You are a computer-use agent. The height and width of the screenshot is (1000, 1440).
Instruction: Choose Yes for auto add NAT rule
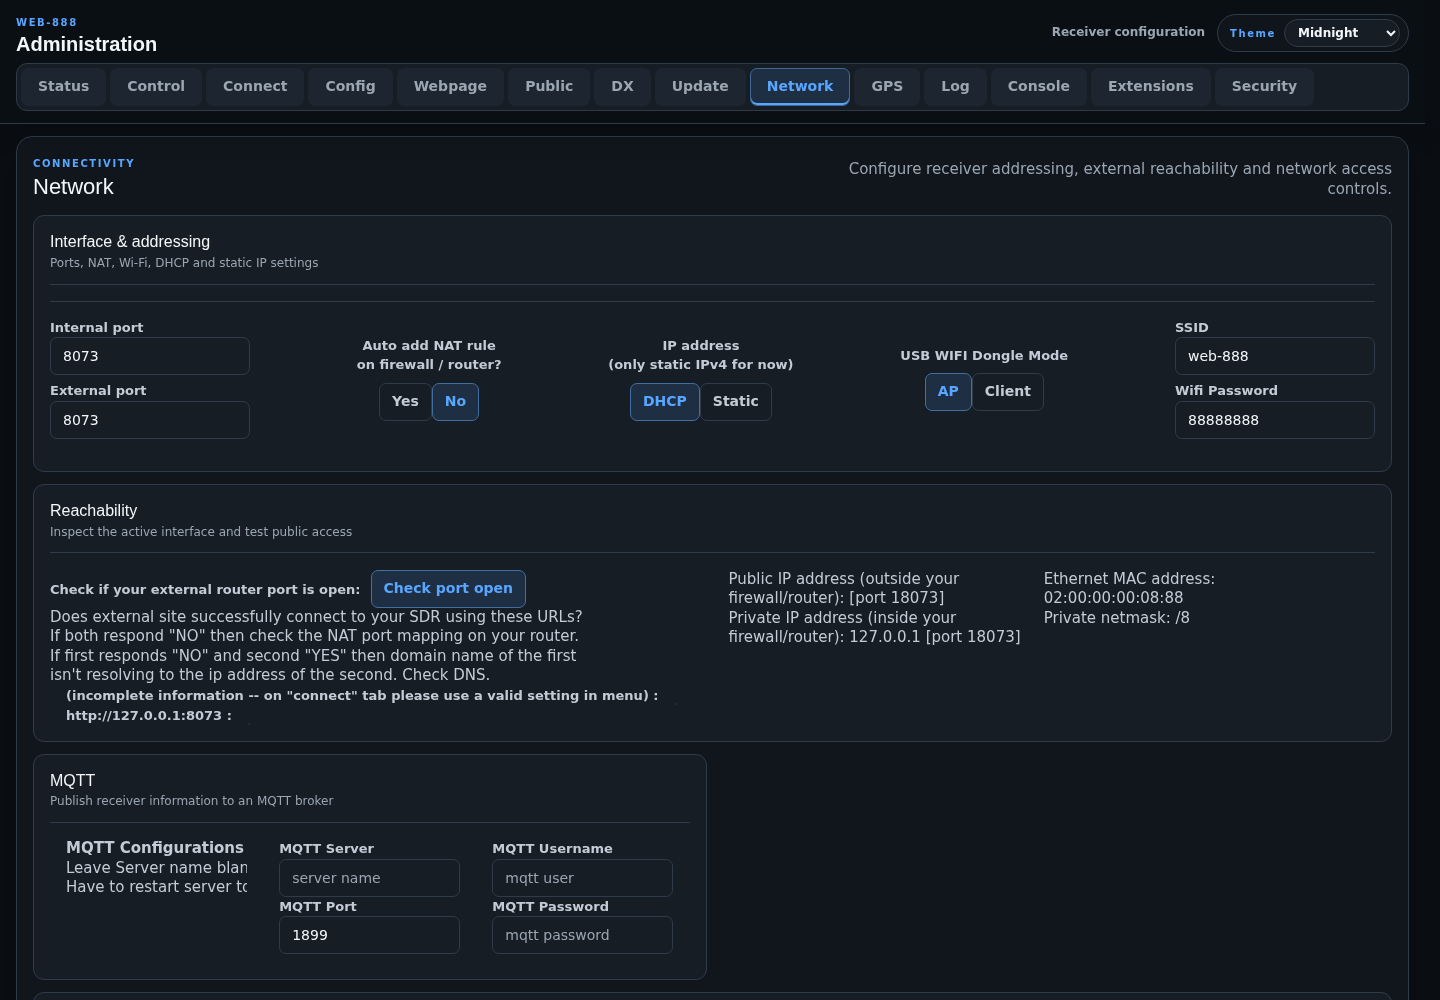[405, 402]
